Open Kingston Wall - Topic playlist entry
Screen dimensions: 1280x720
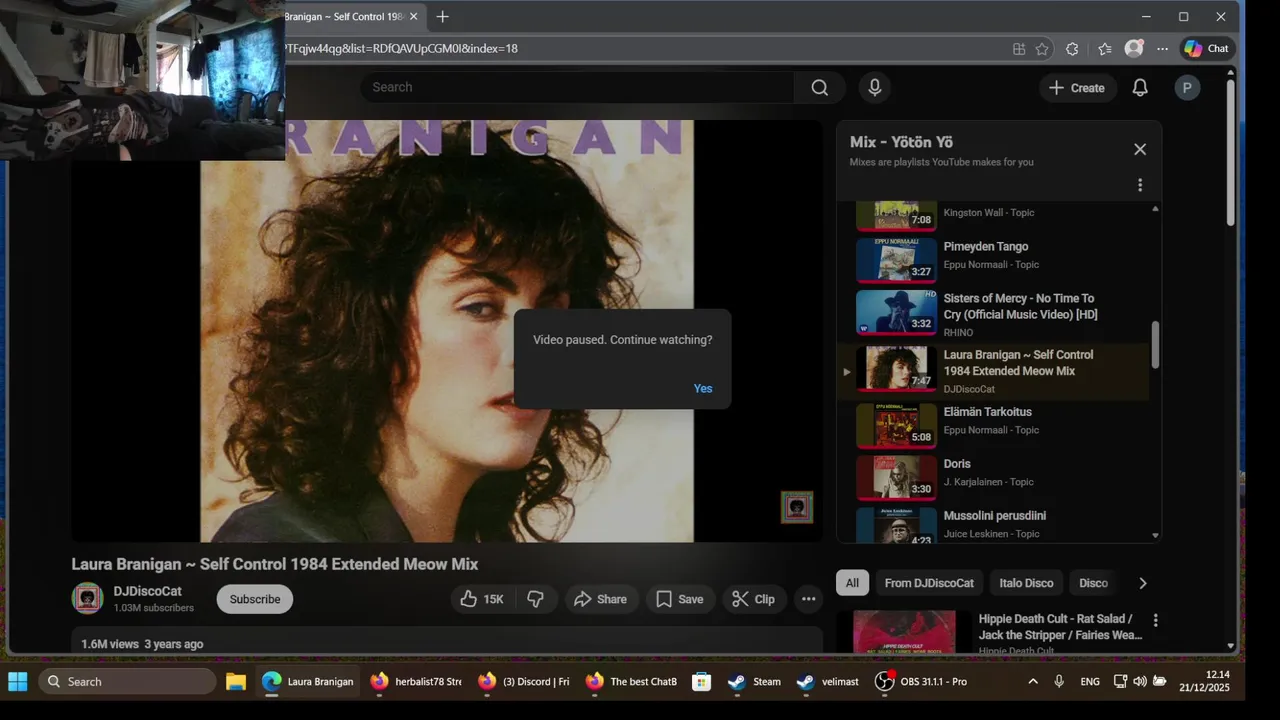click(993, 214)
